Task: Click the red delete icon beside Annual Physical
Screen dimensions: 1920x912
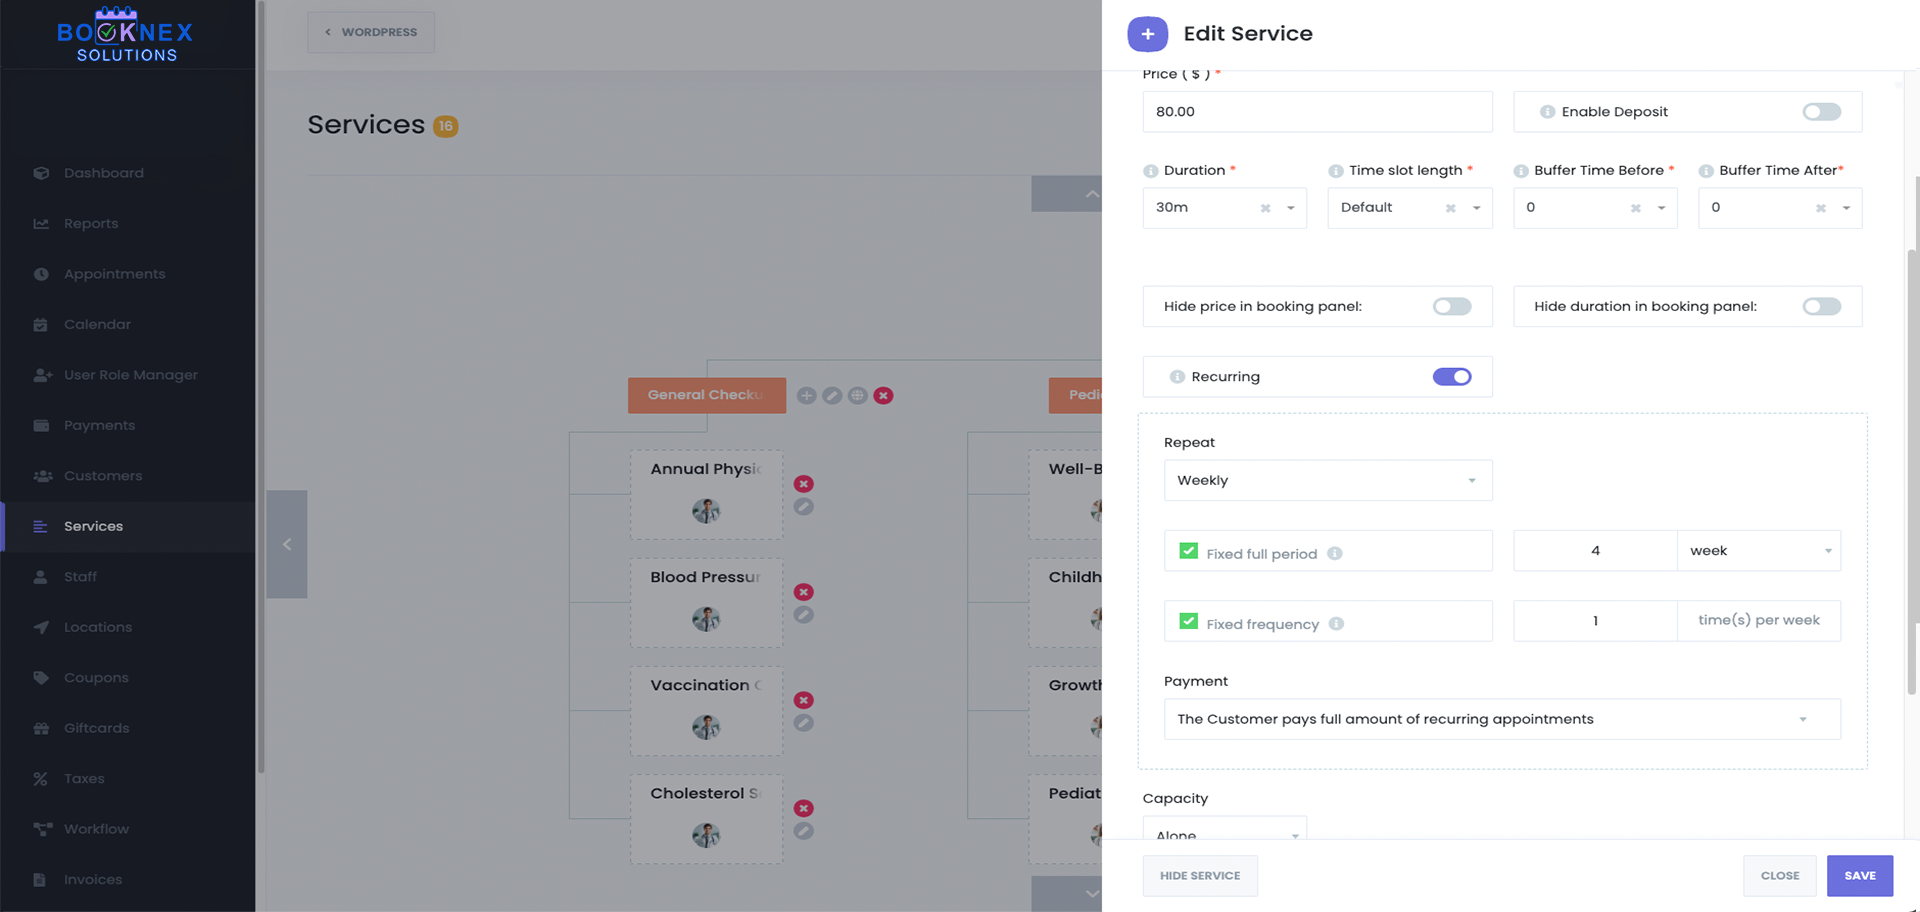Action: 803,484
